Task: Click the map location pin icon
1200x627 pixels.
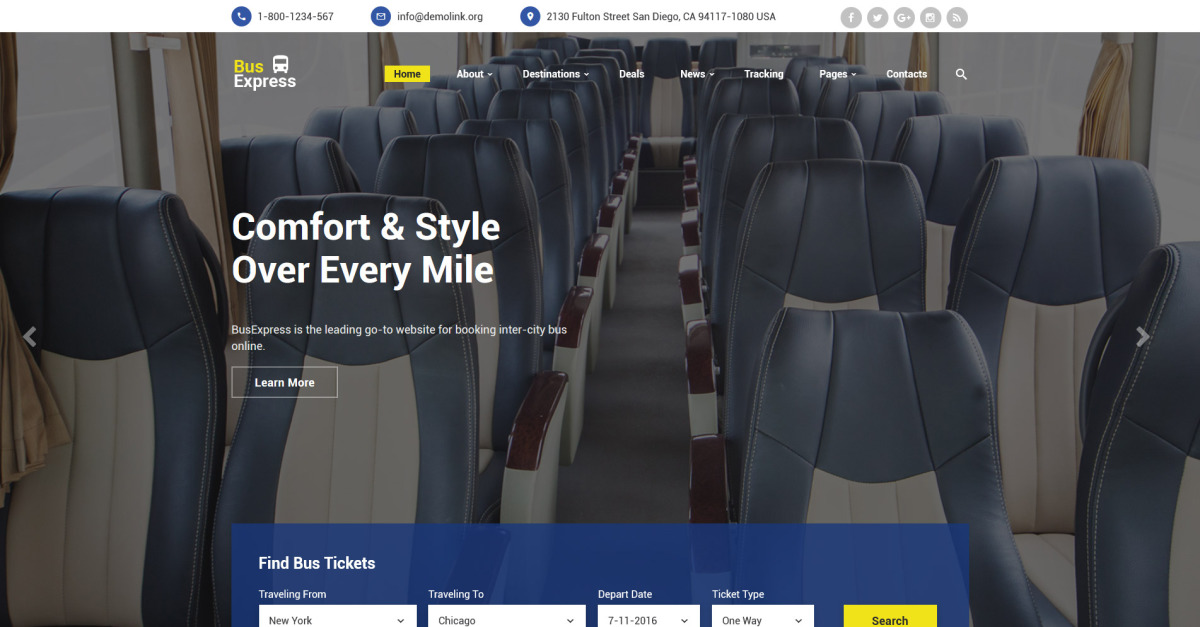Action: (x=529, y=17)
